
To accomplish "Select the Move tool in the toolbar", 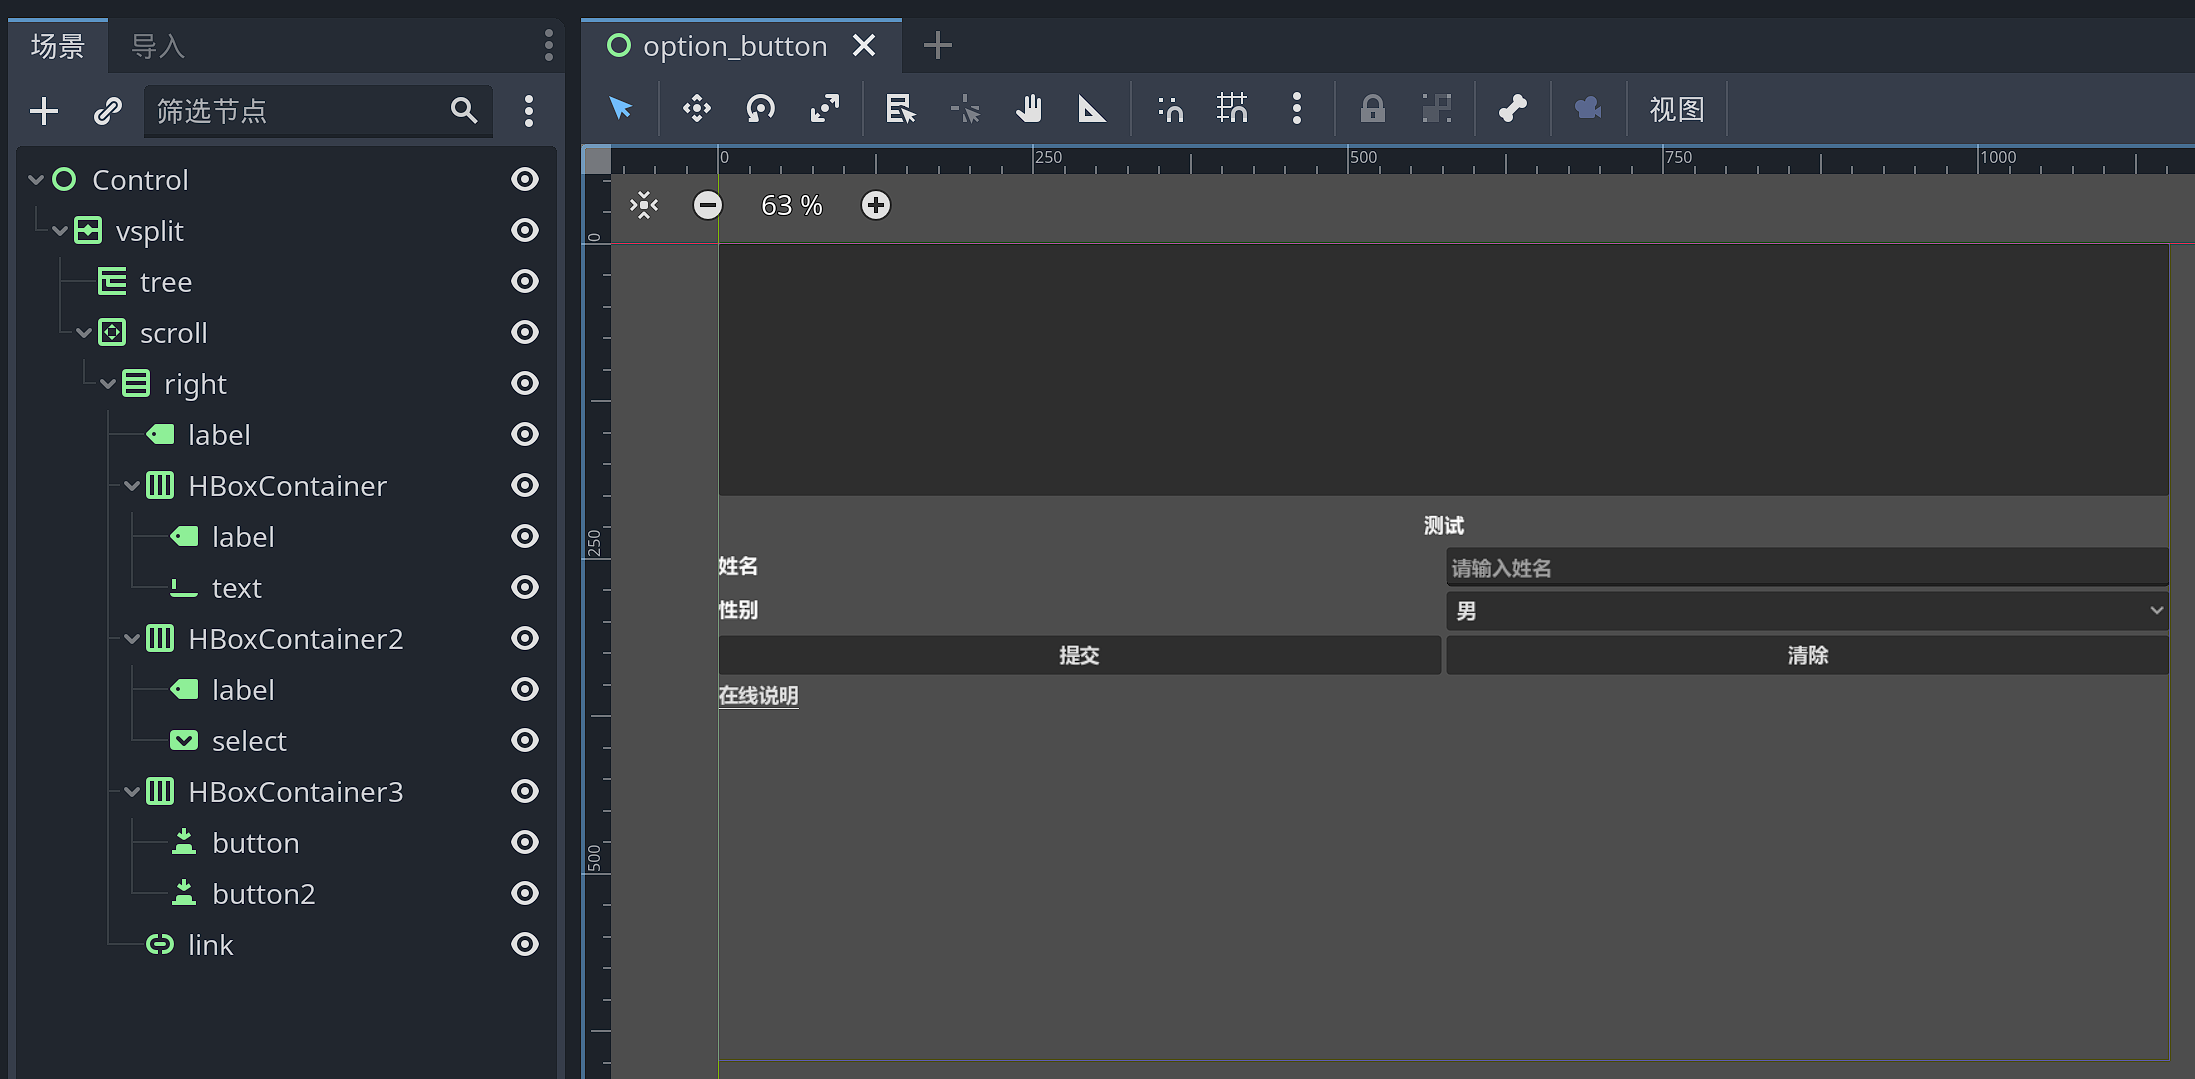I will pyautogui.click(x=696, y=109).
